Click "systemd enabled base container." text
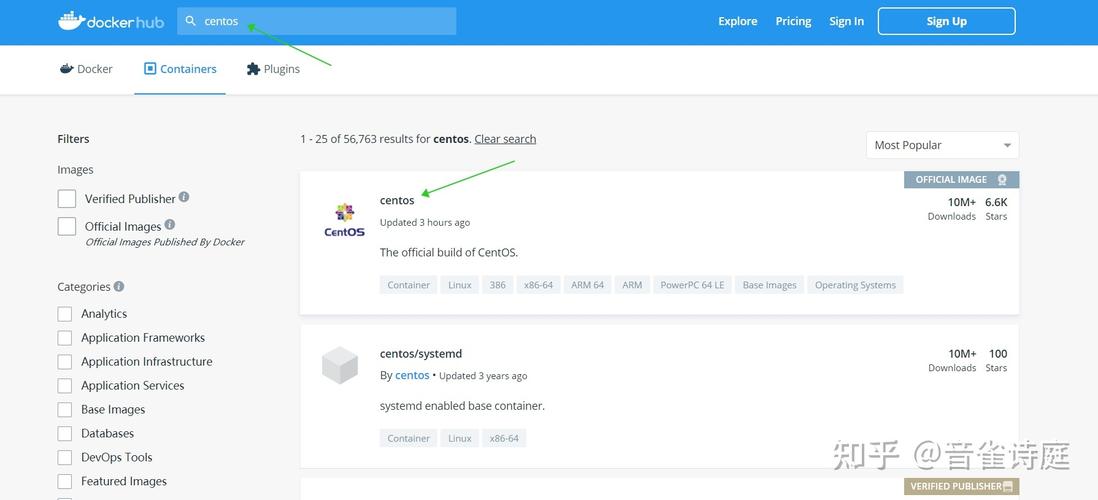The height and width of the screenshot is (500, 1098). coord(462,406)
